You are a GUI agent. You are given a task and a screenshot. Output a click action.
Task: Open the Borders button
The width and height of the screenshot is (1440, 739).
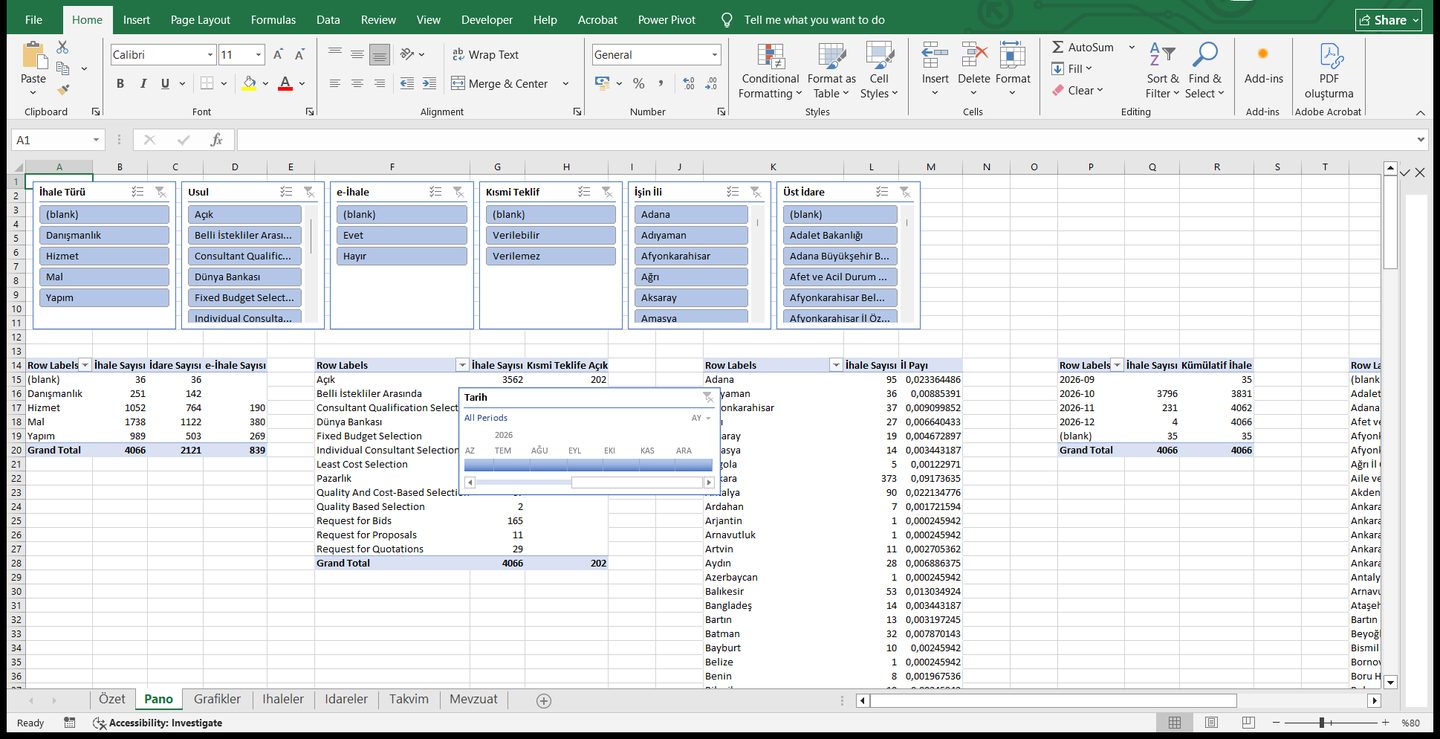click(206, 84)
